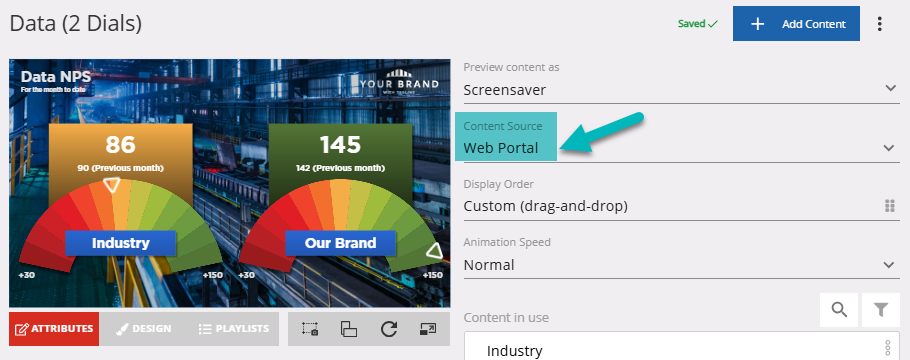Open the Playlists tab
The image size is (910, 360).
234,329
